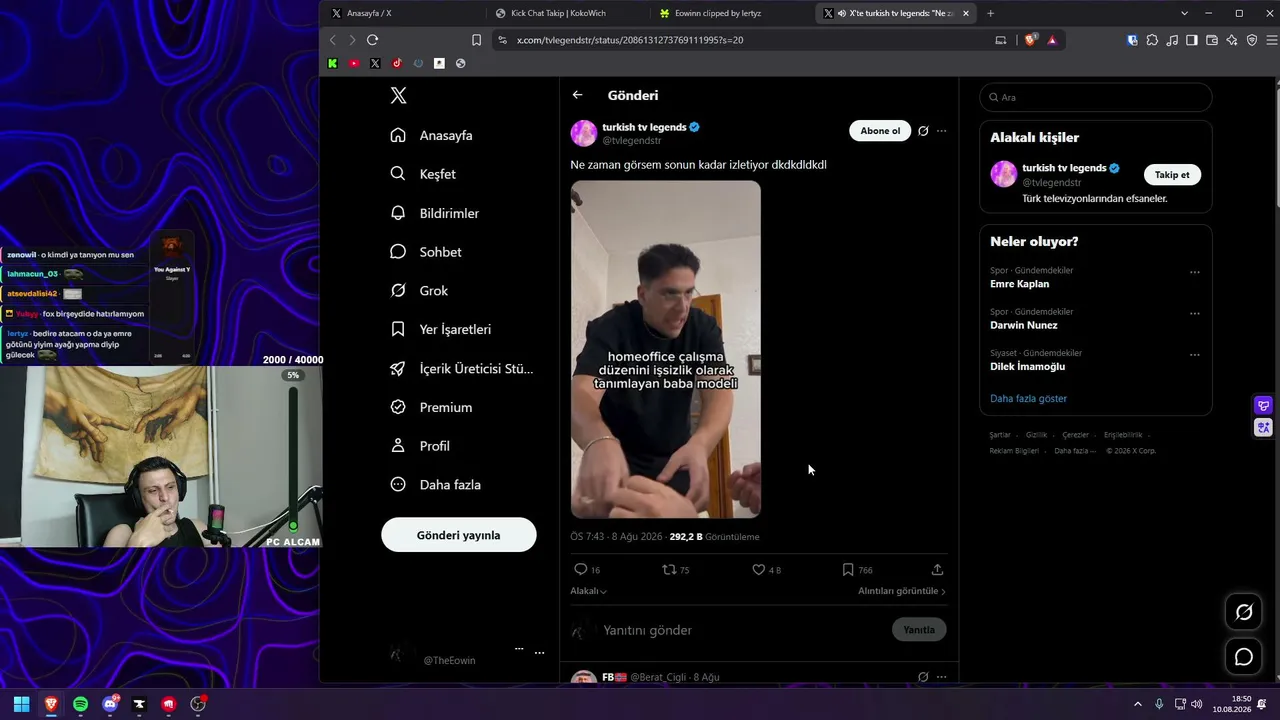Screen dimensions: 1280x720
Task: Open the Brave hamburger menu
Action: pyautogui.click(x=1270, y=40)
